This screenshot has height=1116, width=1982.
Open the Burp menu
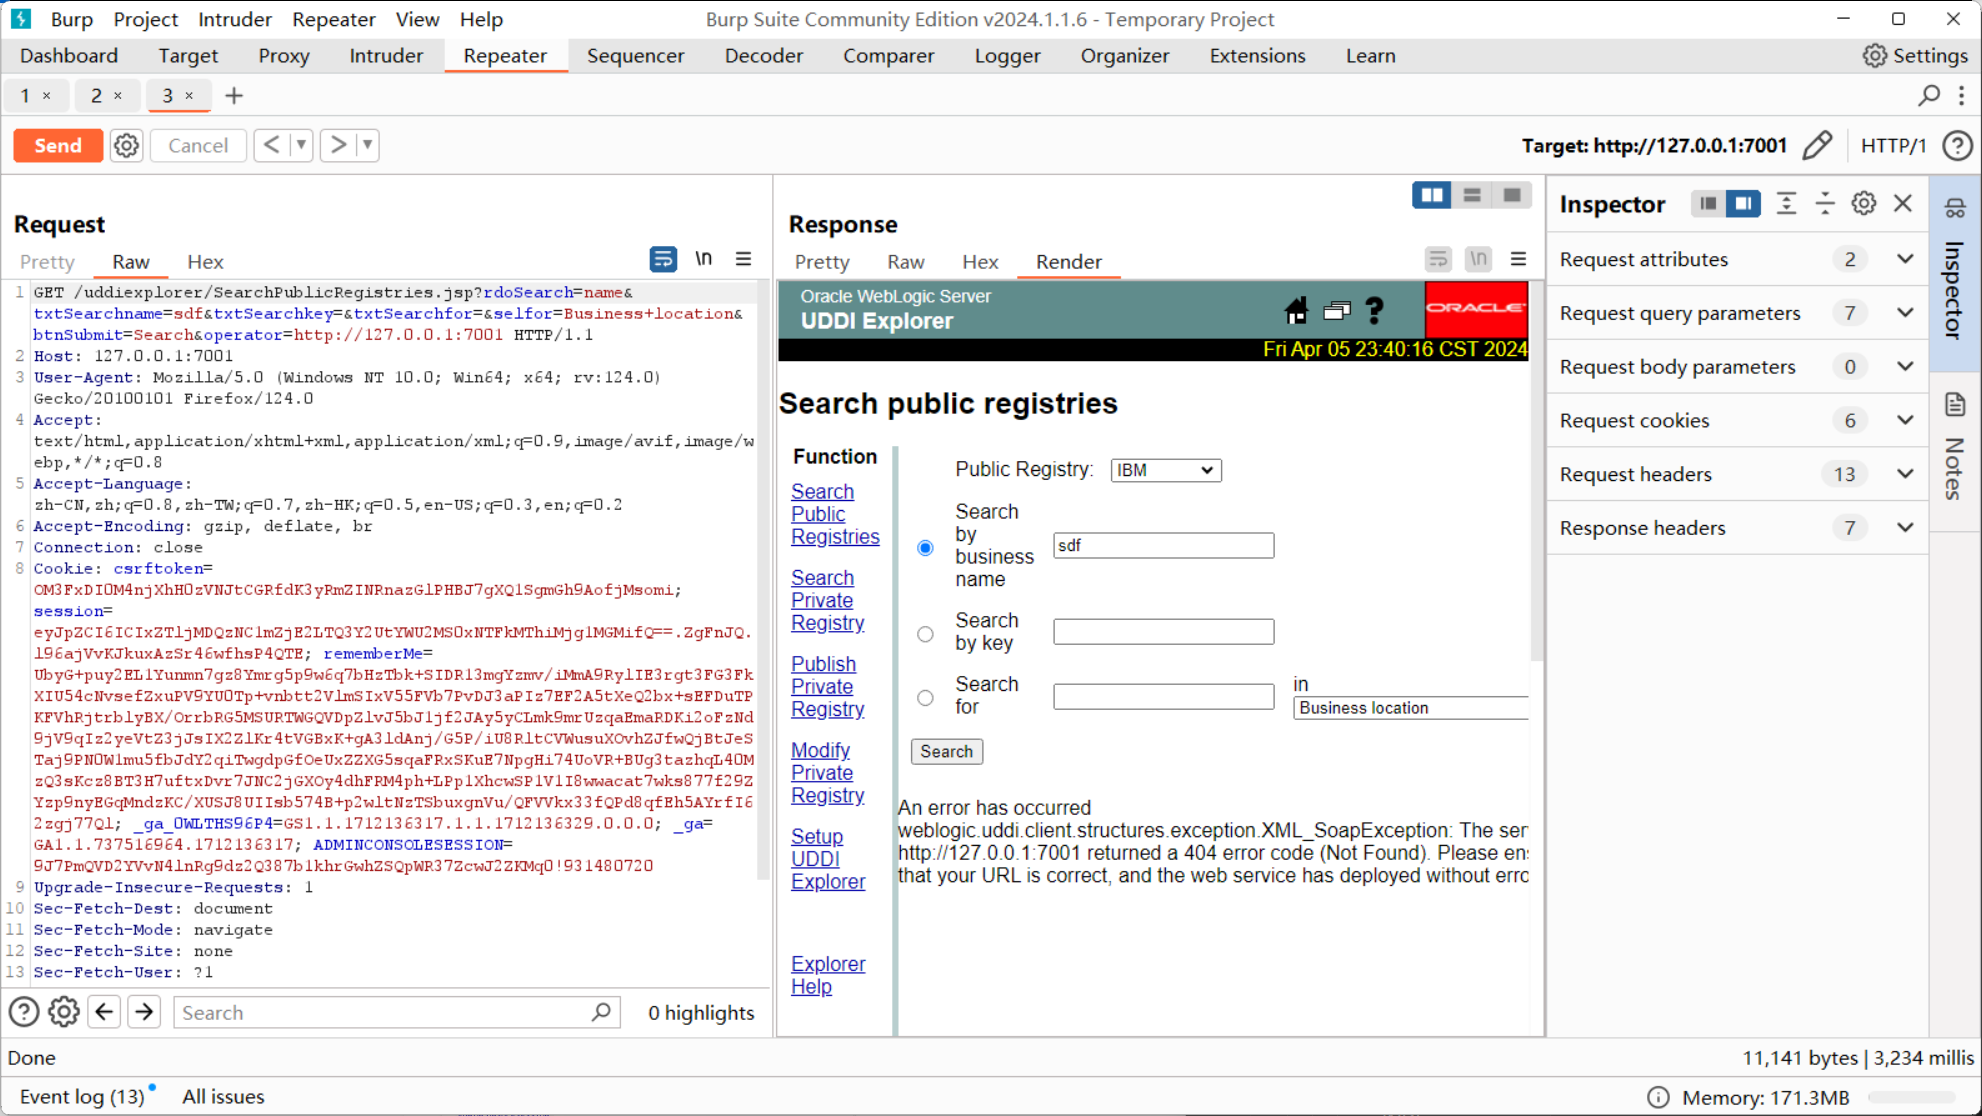click(71, 19)
